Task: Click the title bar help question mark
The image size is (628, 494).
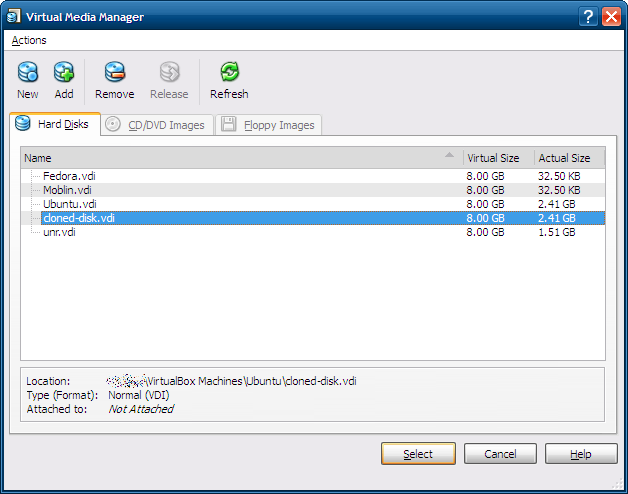Action: coord(588,17)
